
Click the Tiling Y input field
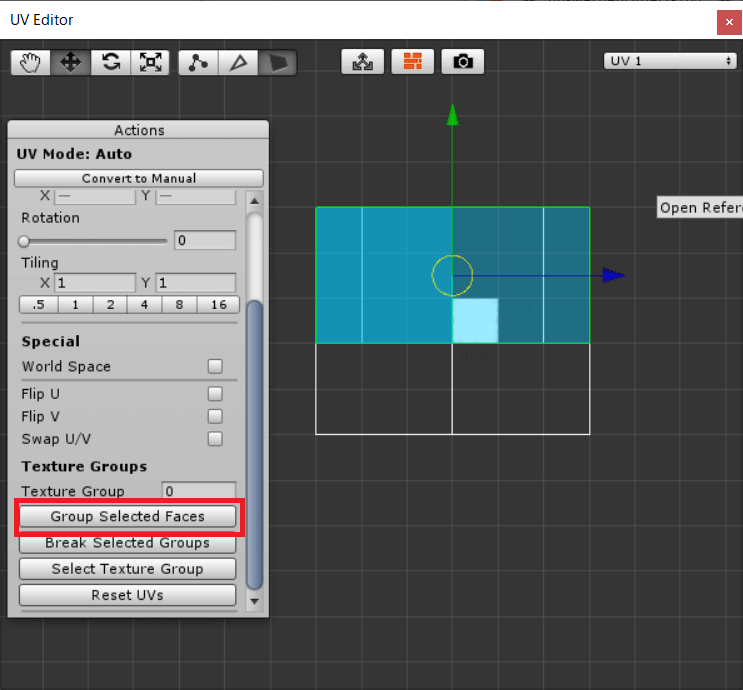[x=196, y=283]
